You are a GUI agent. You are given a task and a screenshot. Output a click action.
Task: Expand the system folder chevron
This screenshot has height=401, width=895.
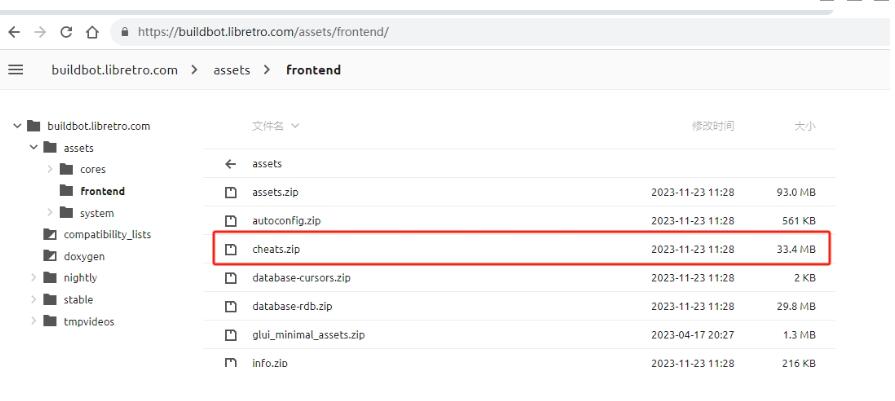pos(50,213)
